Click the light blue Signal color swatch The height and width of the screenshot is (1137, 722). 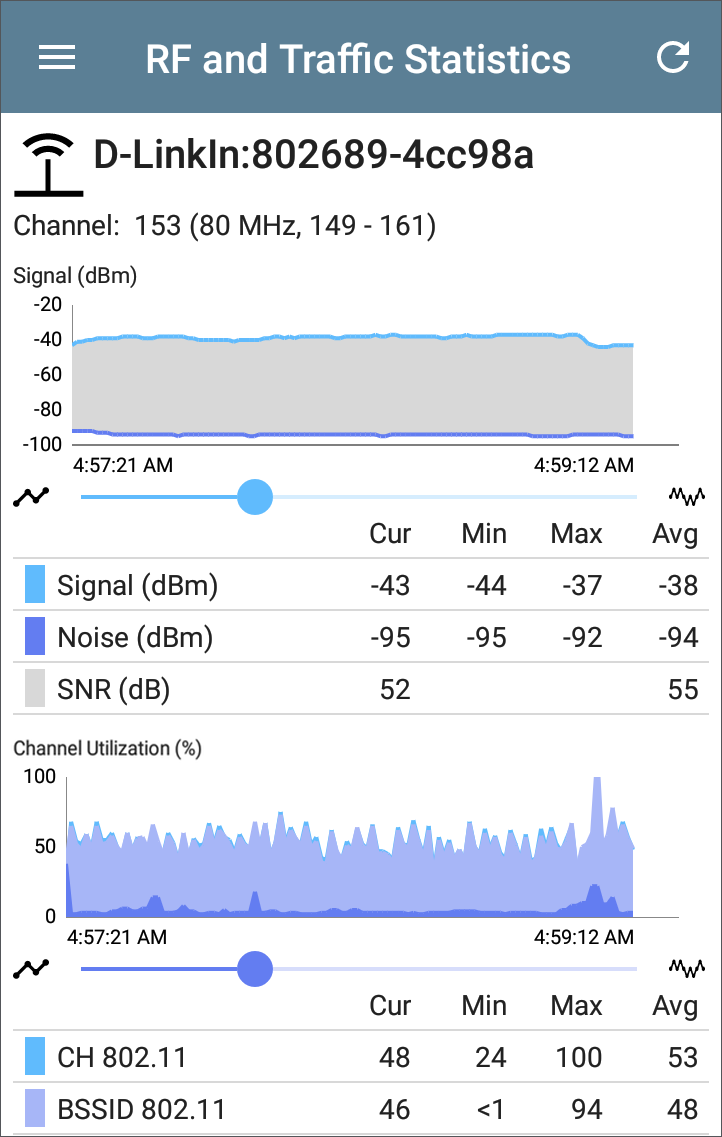(x=35, y=584)
